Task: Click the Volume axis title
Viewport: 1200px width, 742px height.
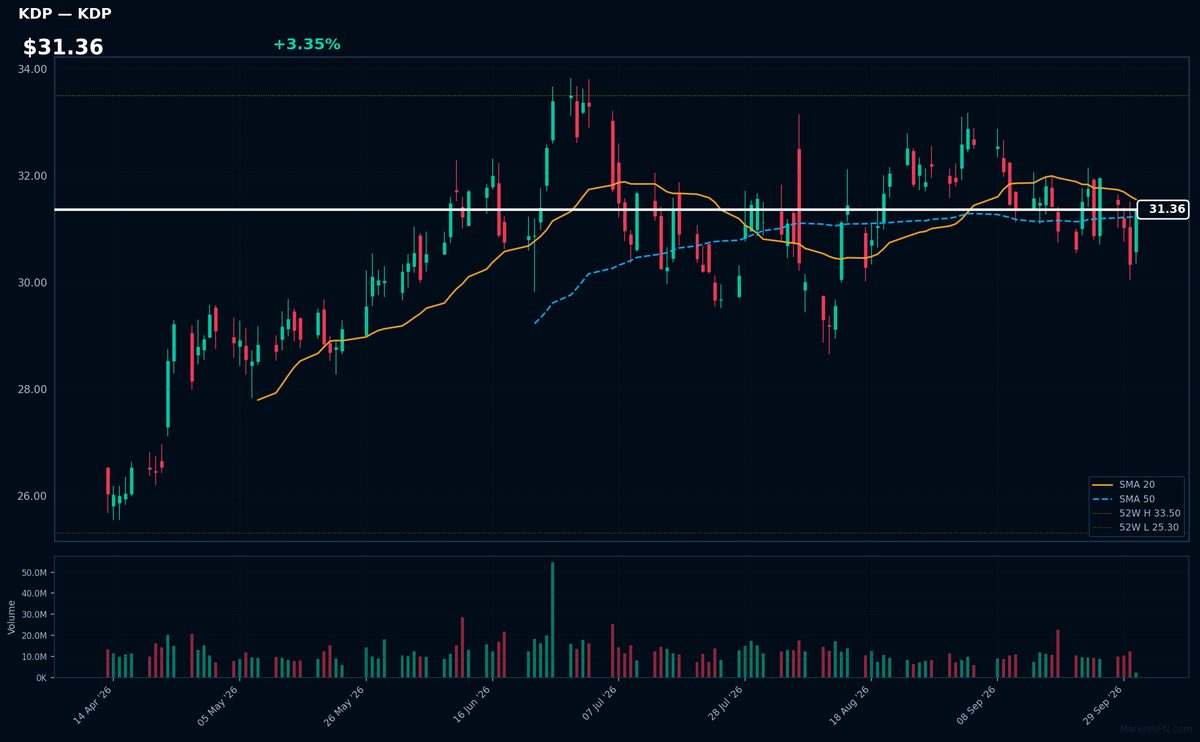Action: coord(12,617)
